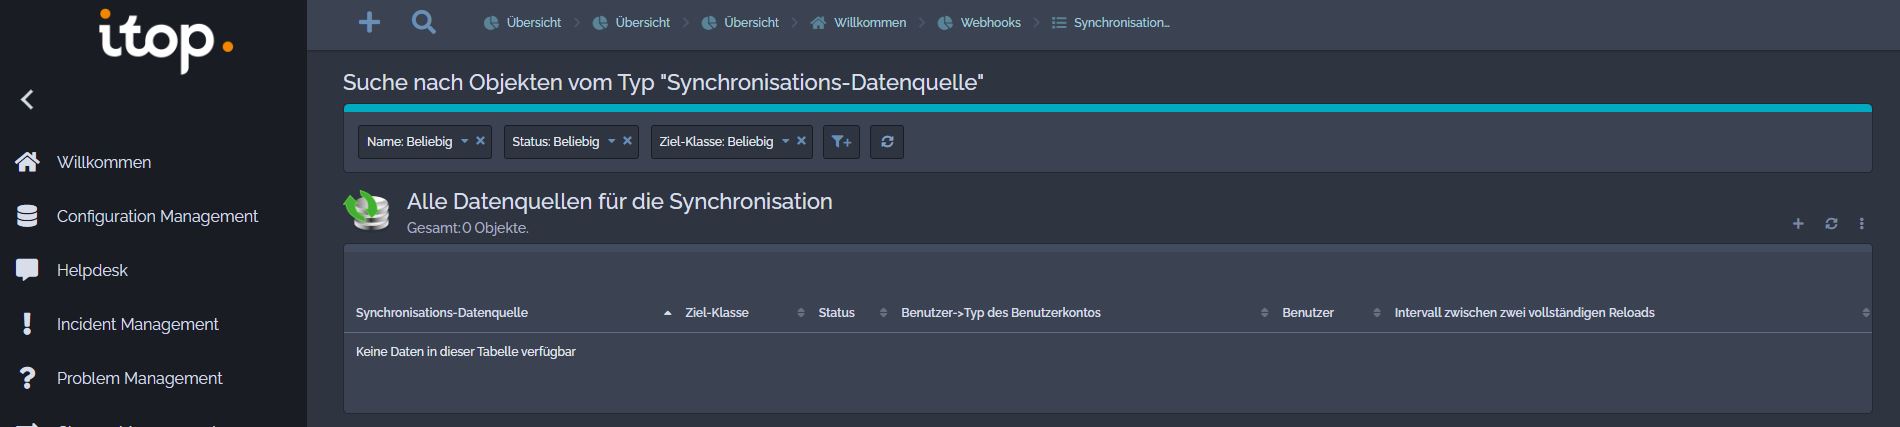This screenshot has width=1900, height=427.
Task: Open global search magnifier icon
Action: (x=423, y=22)
